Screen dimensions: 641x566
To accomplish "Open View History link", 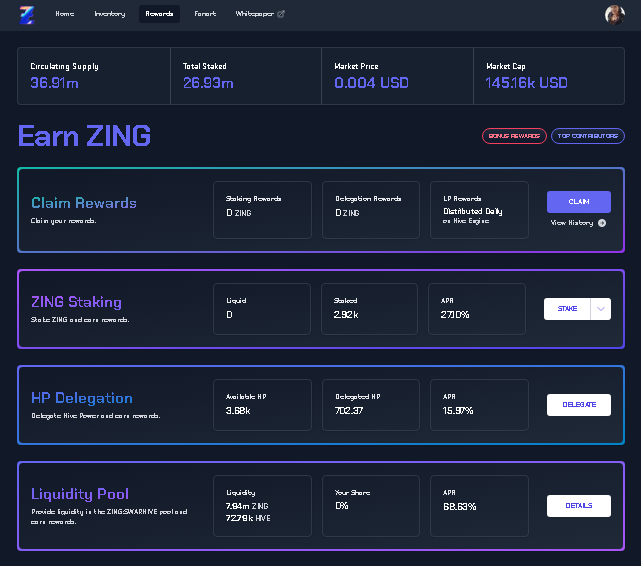I will (572, 223).
